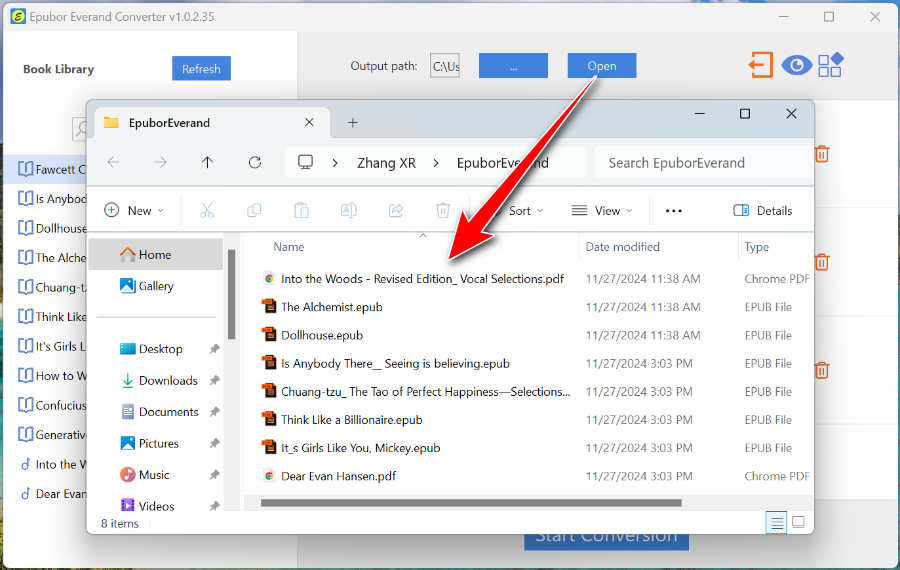This screenshot has height=570, width=900.
Task: Click the Name column header
Action: [x=289, y=247]
